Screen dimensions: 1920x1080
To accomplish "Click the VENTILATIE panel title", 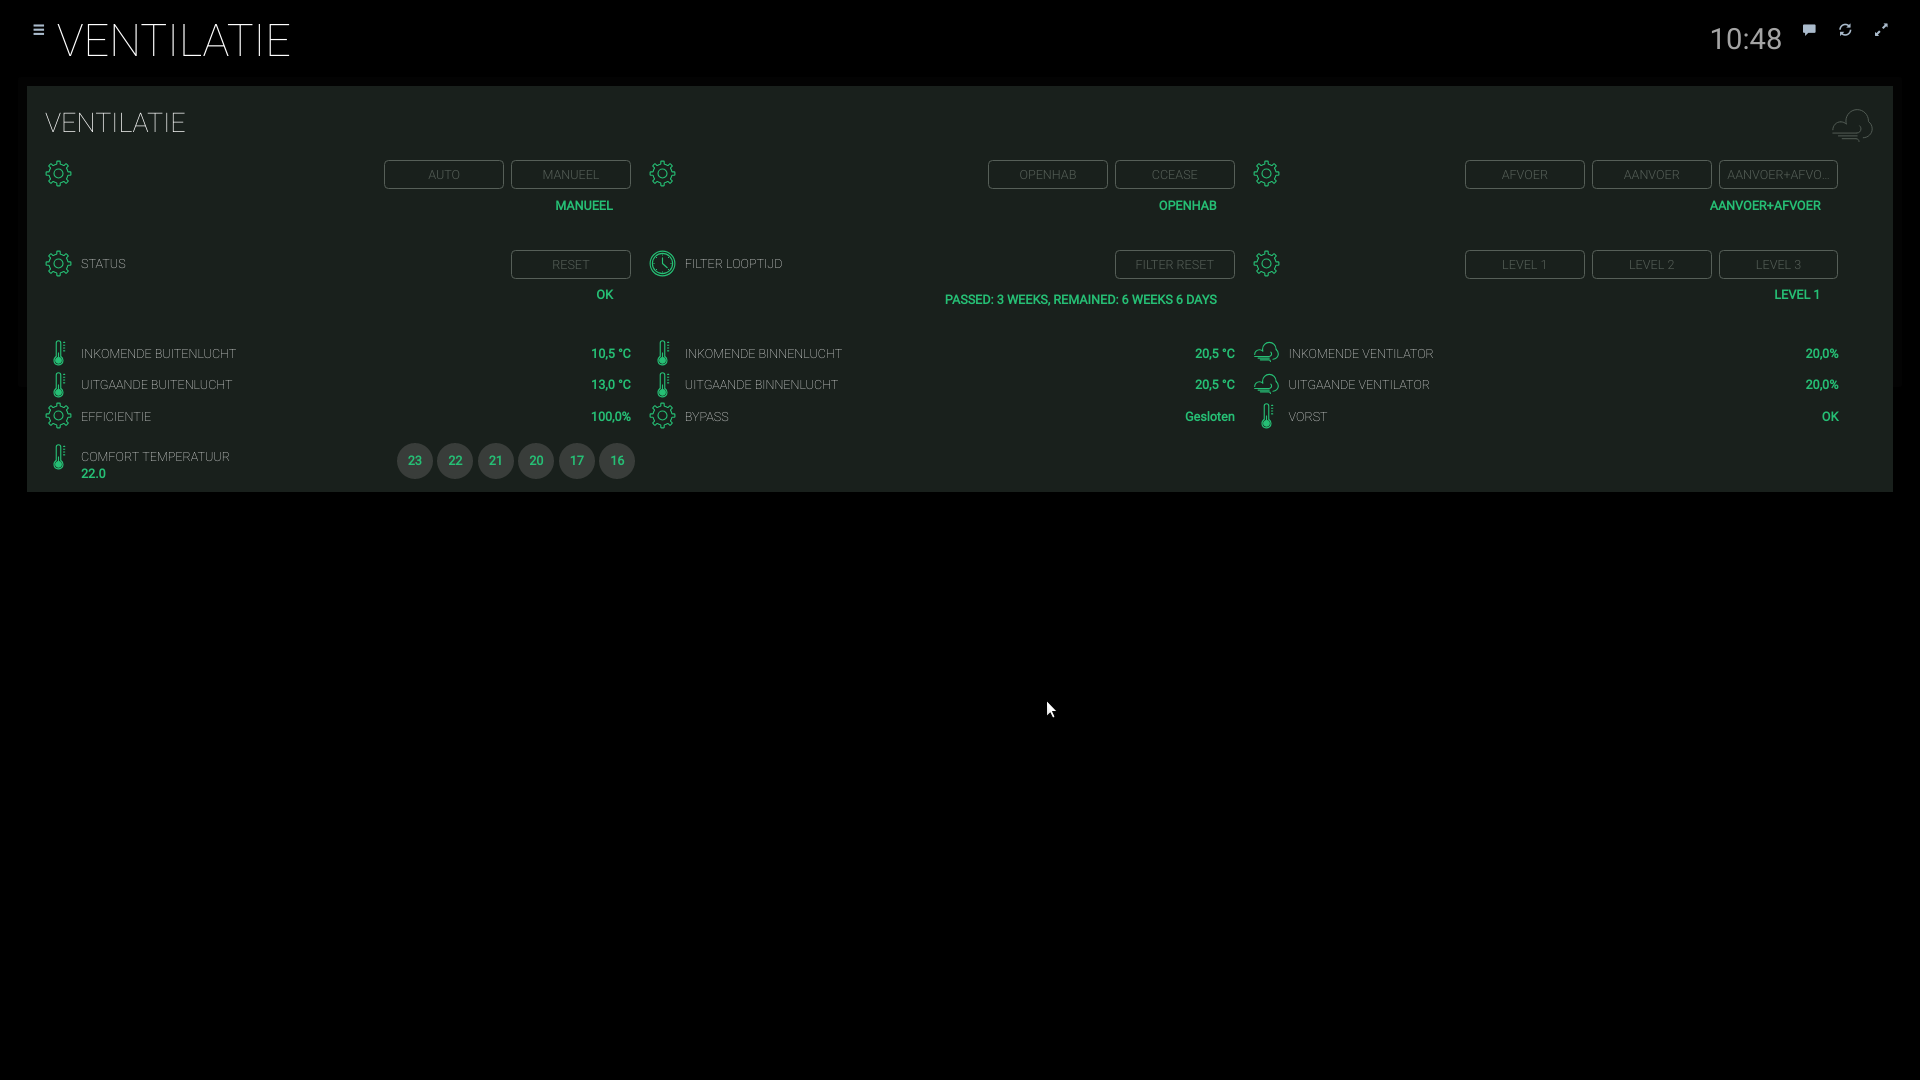I will 114,122.
